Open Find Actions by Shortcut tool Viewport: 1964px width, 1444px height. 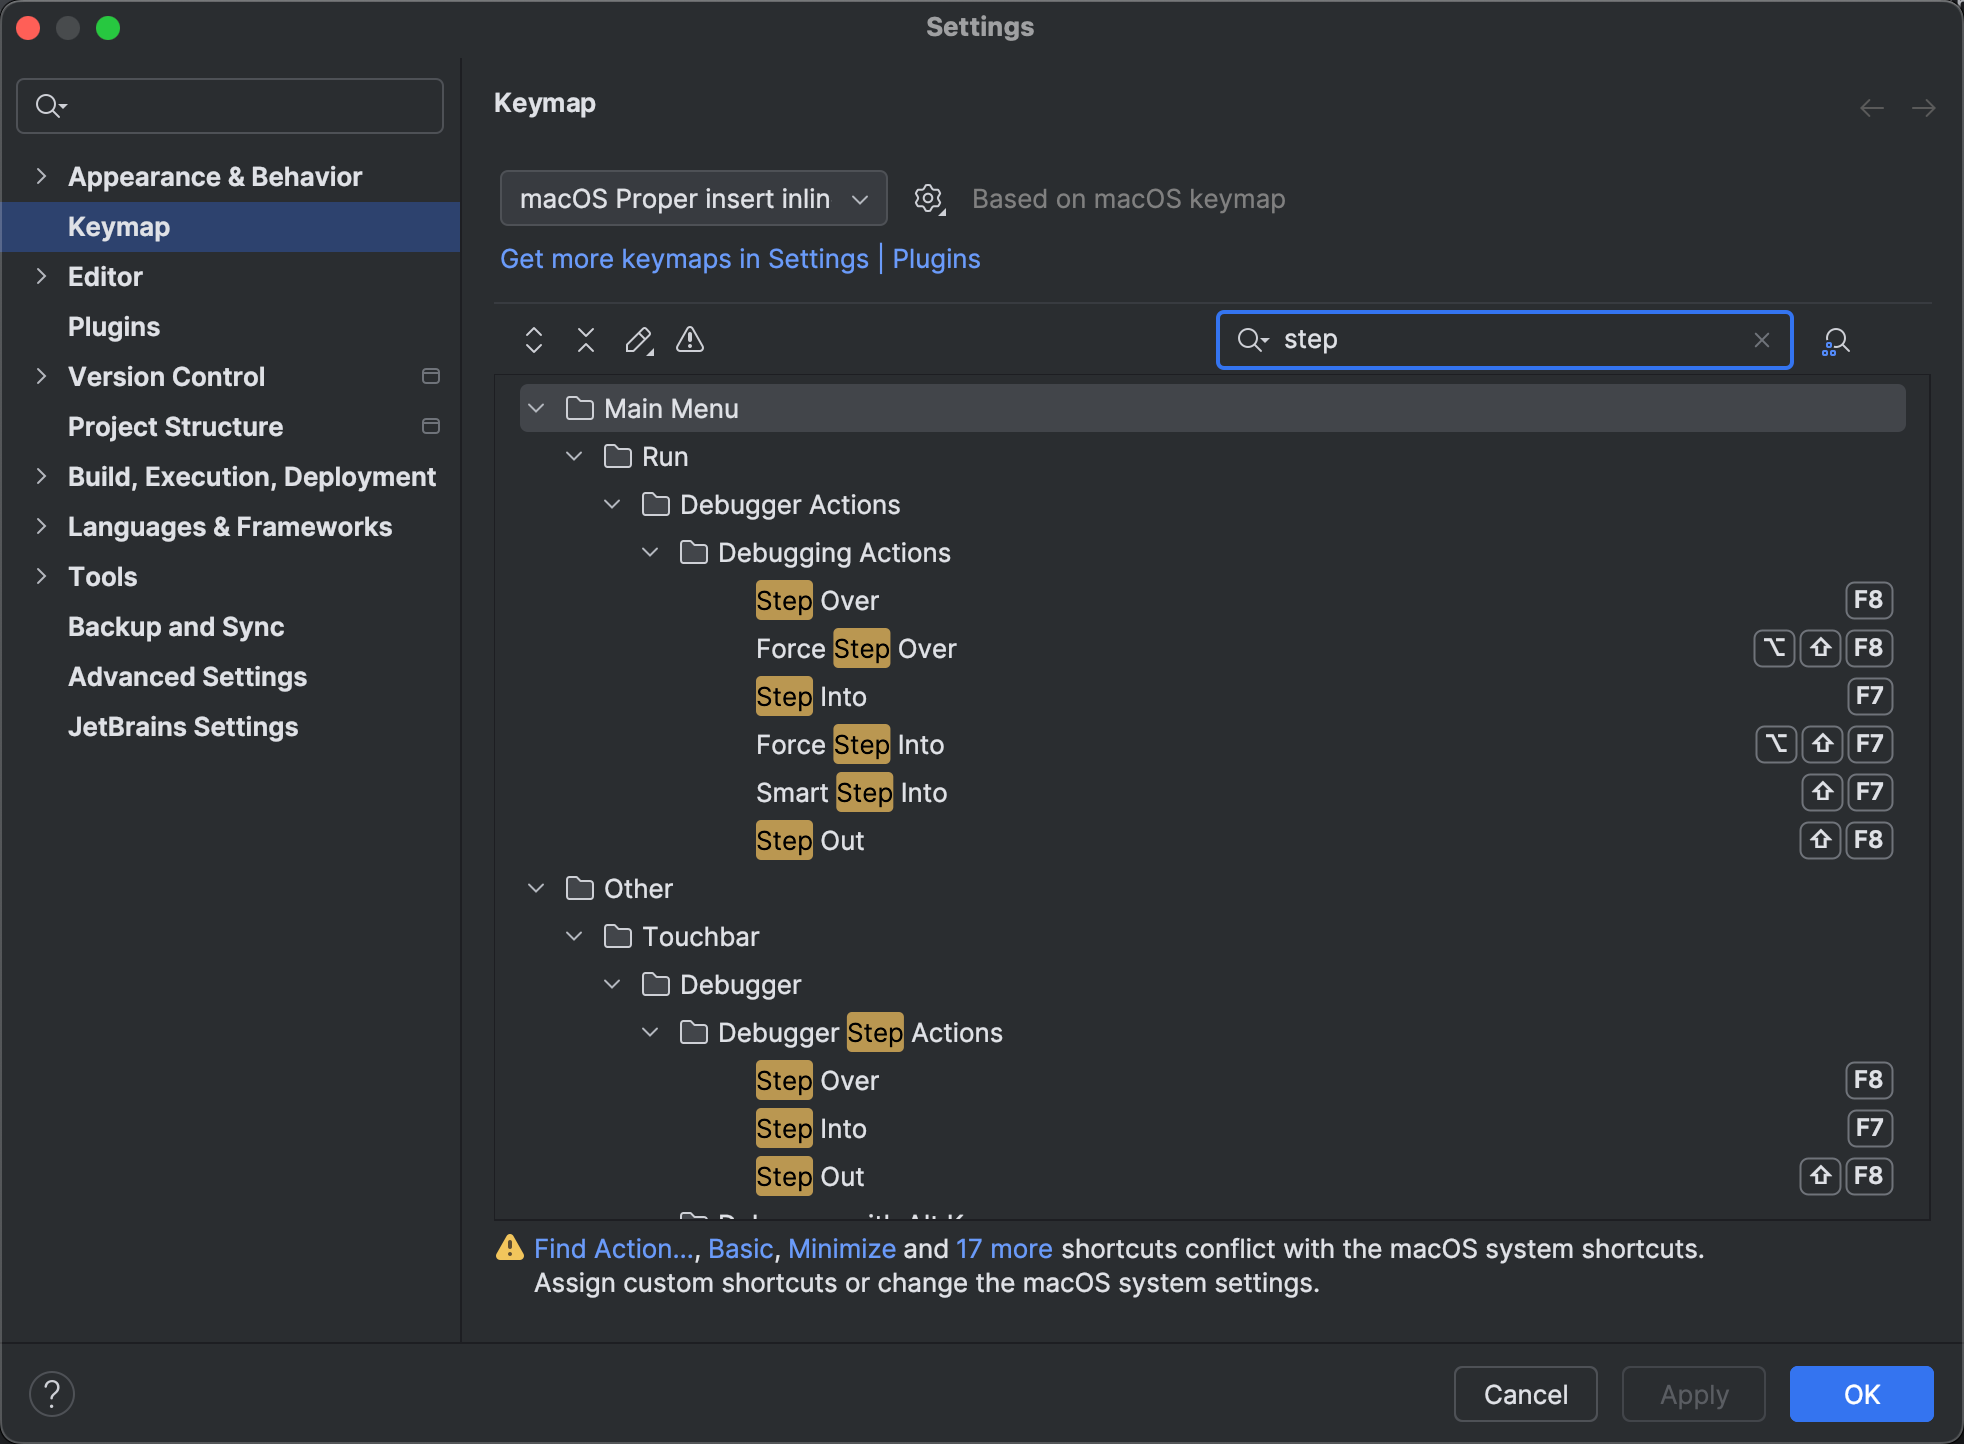(1836, 341)
